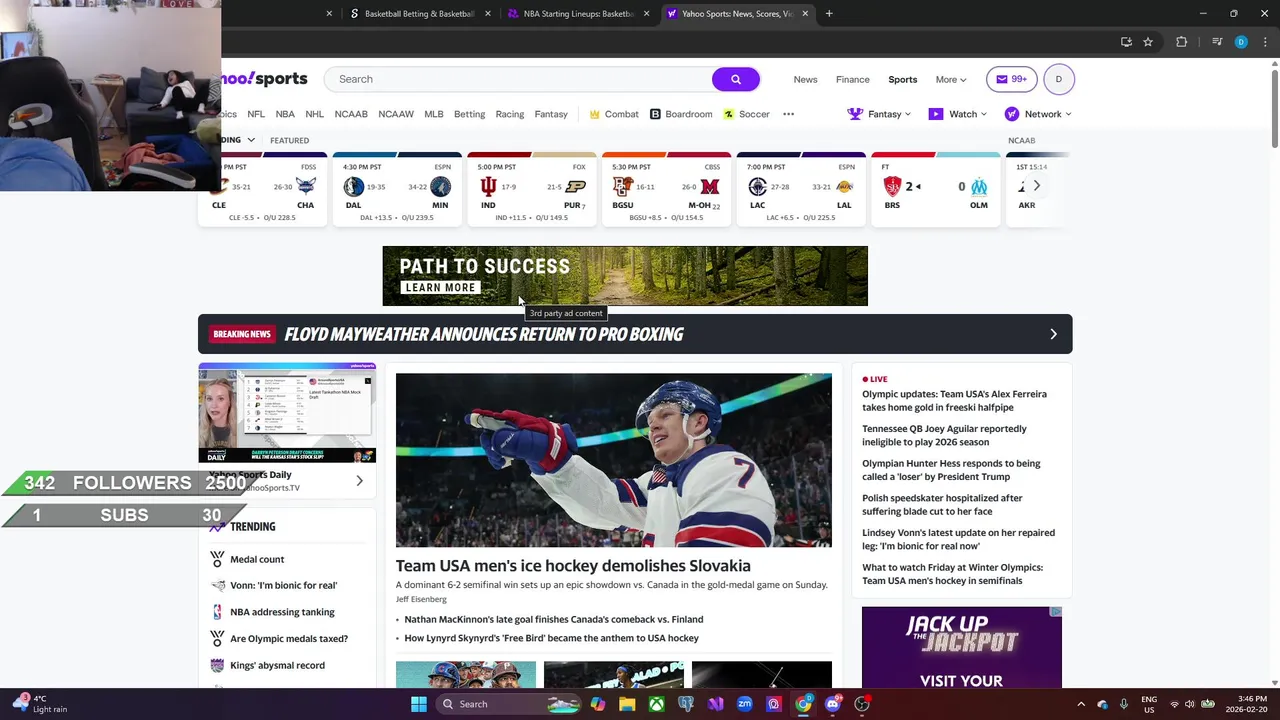
Task: Open Nathan MacKinnon late goal story
Action: 553,619
